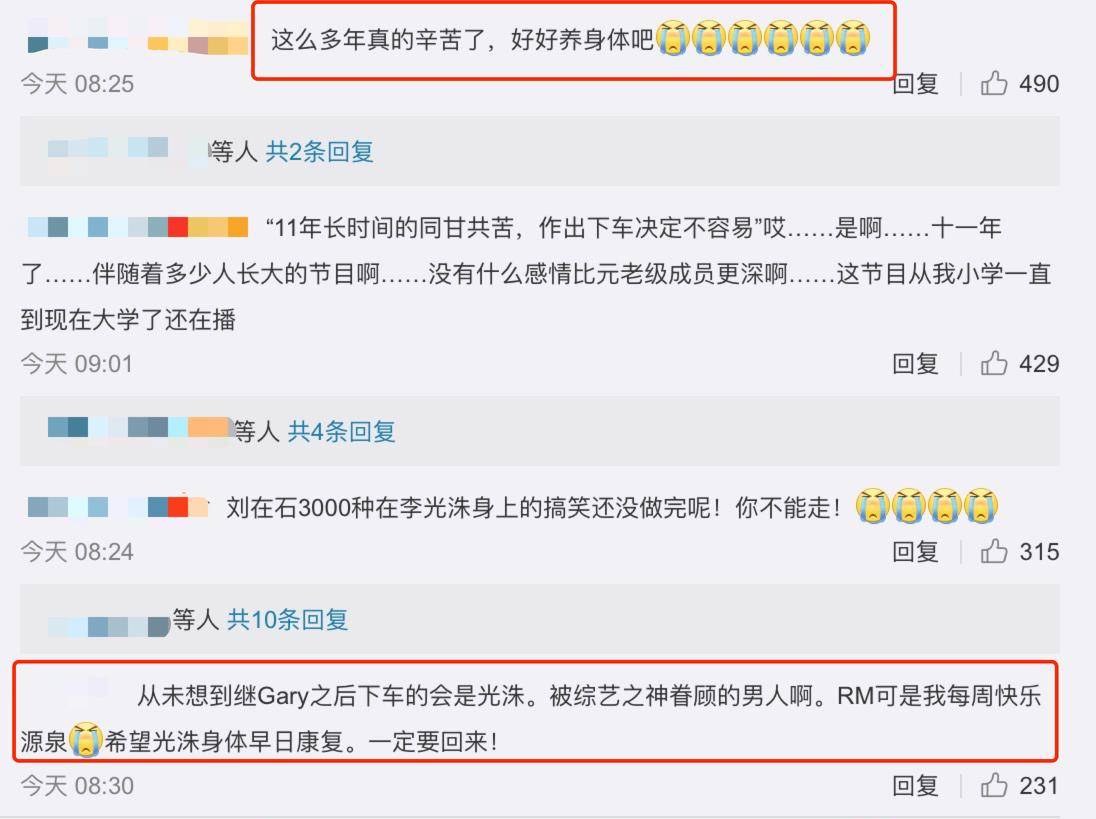
Task: Expand 共2条回复 replies
Action: 319,151
